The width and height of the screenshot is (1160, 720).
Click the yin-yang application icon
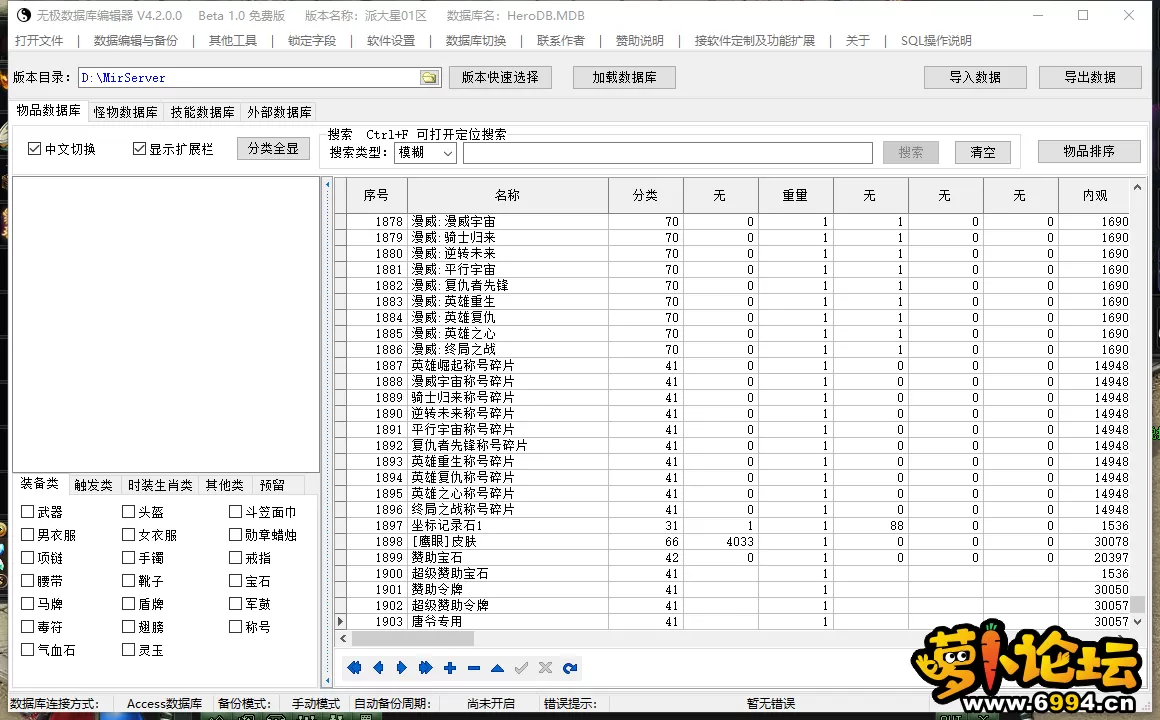(24, 15)
